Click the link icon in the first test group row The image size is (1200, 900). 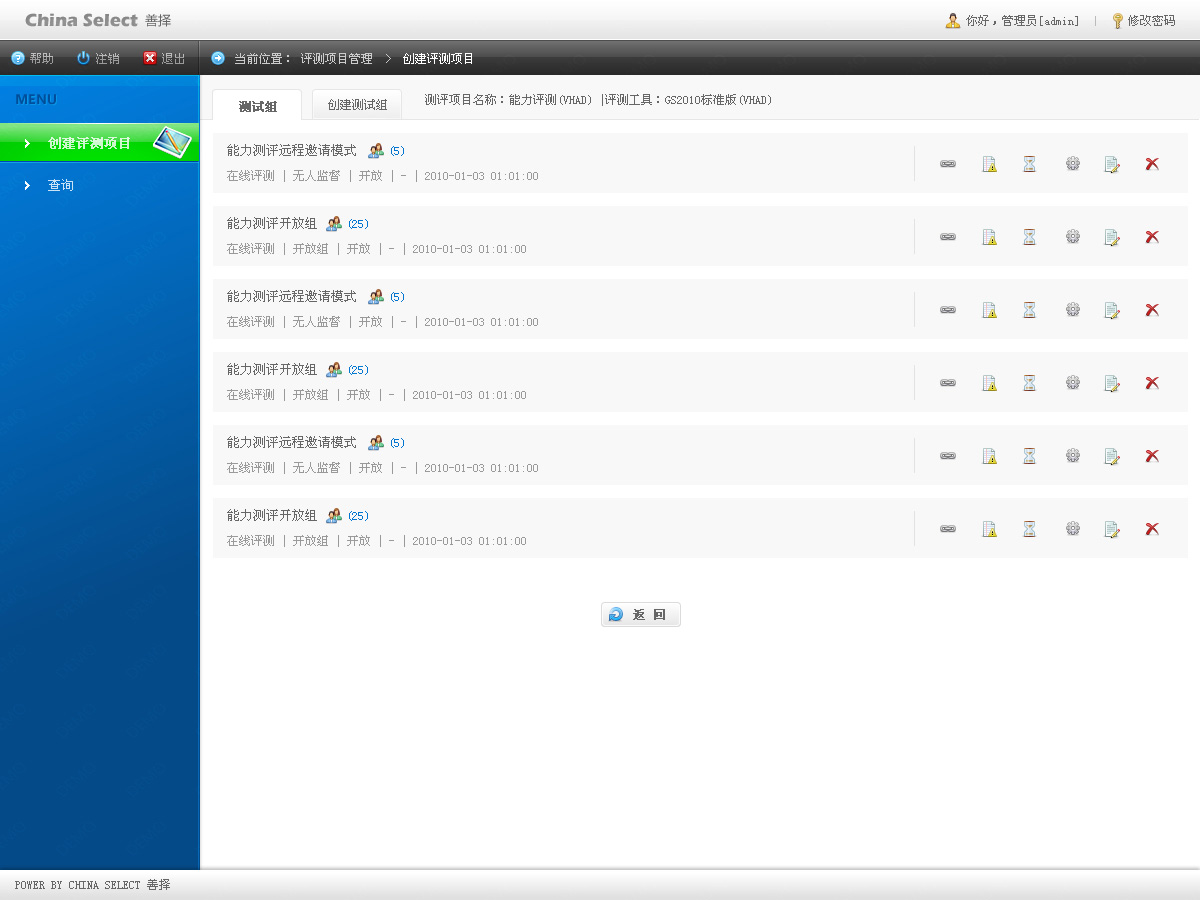tap(948, 164)
